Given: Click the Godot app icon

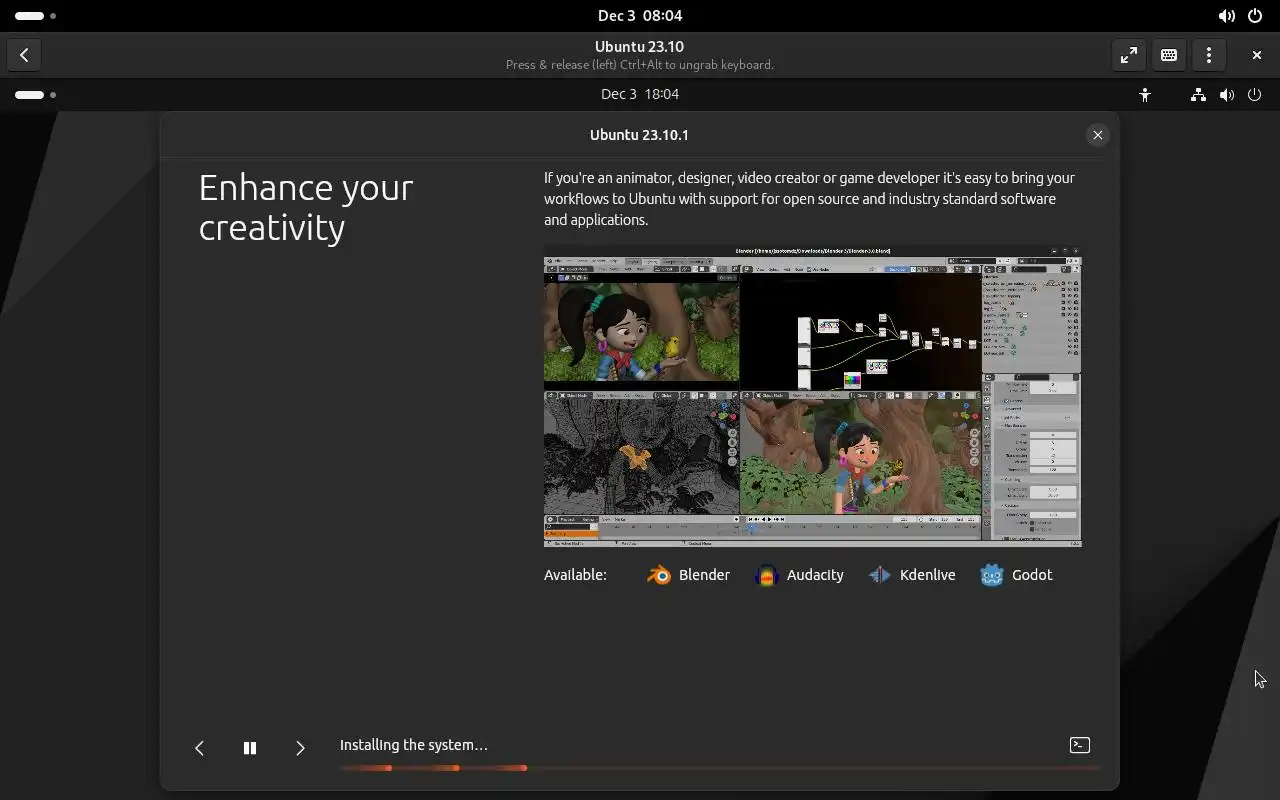Looking at the screenshot, I should [992, 575].
